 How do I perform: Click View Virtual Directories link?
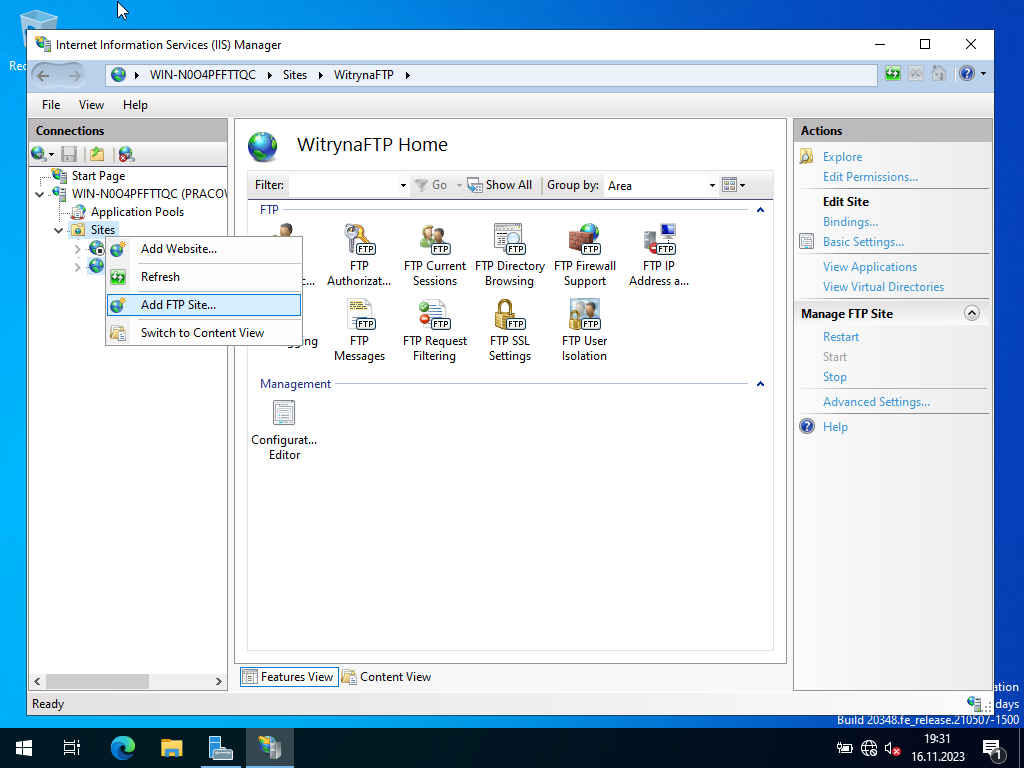click(x=883, y=287)
